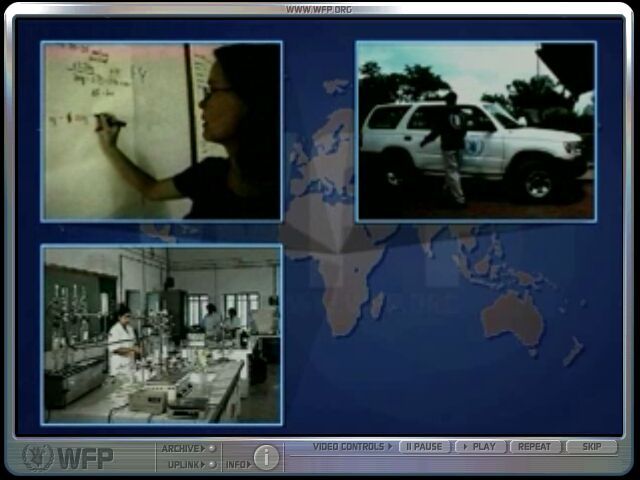The width and height of the screenshot is (640, 480).
Task: Click the WFP text logo
Action: (85, 459)
